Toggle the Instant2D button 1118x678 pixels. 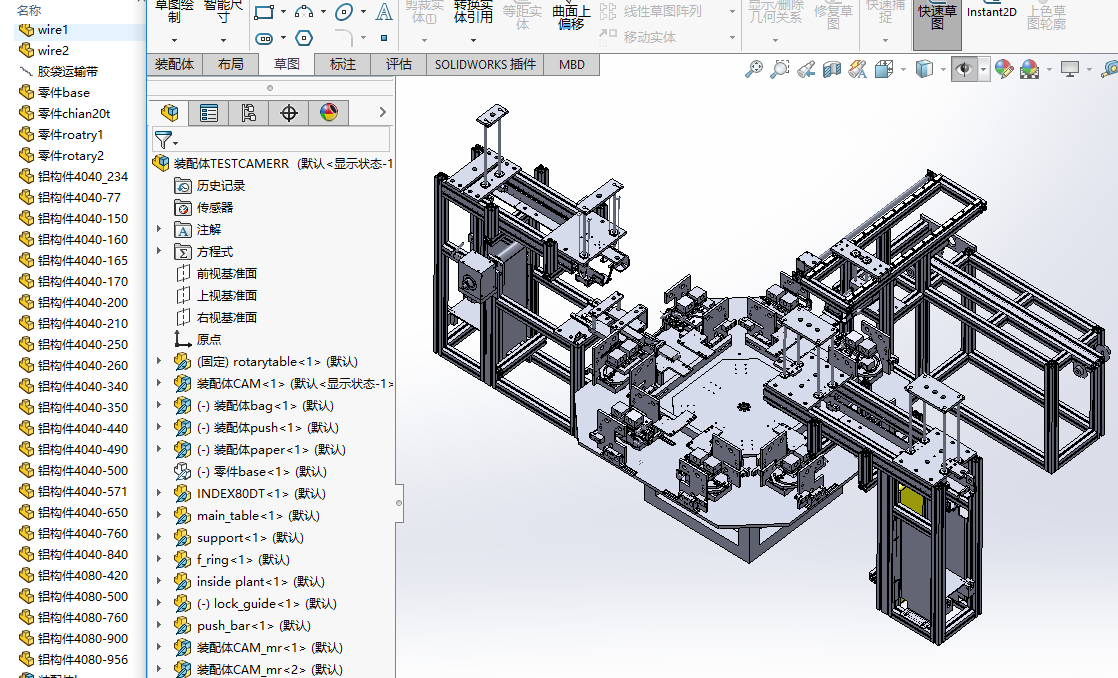[x=991, y=13]
